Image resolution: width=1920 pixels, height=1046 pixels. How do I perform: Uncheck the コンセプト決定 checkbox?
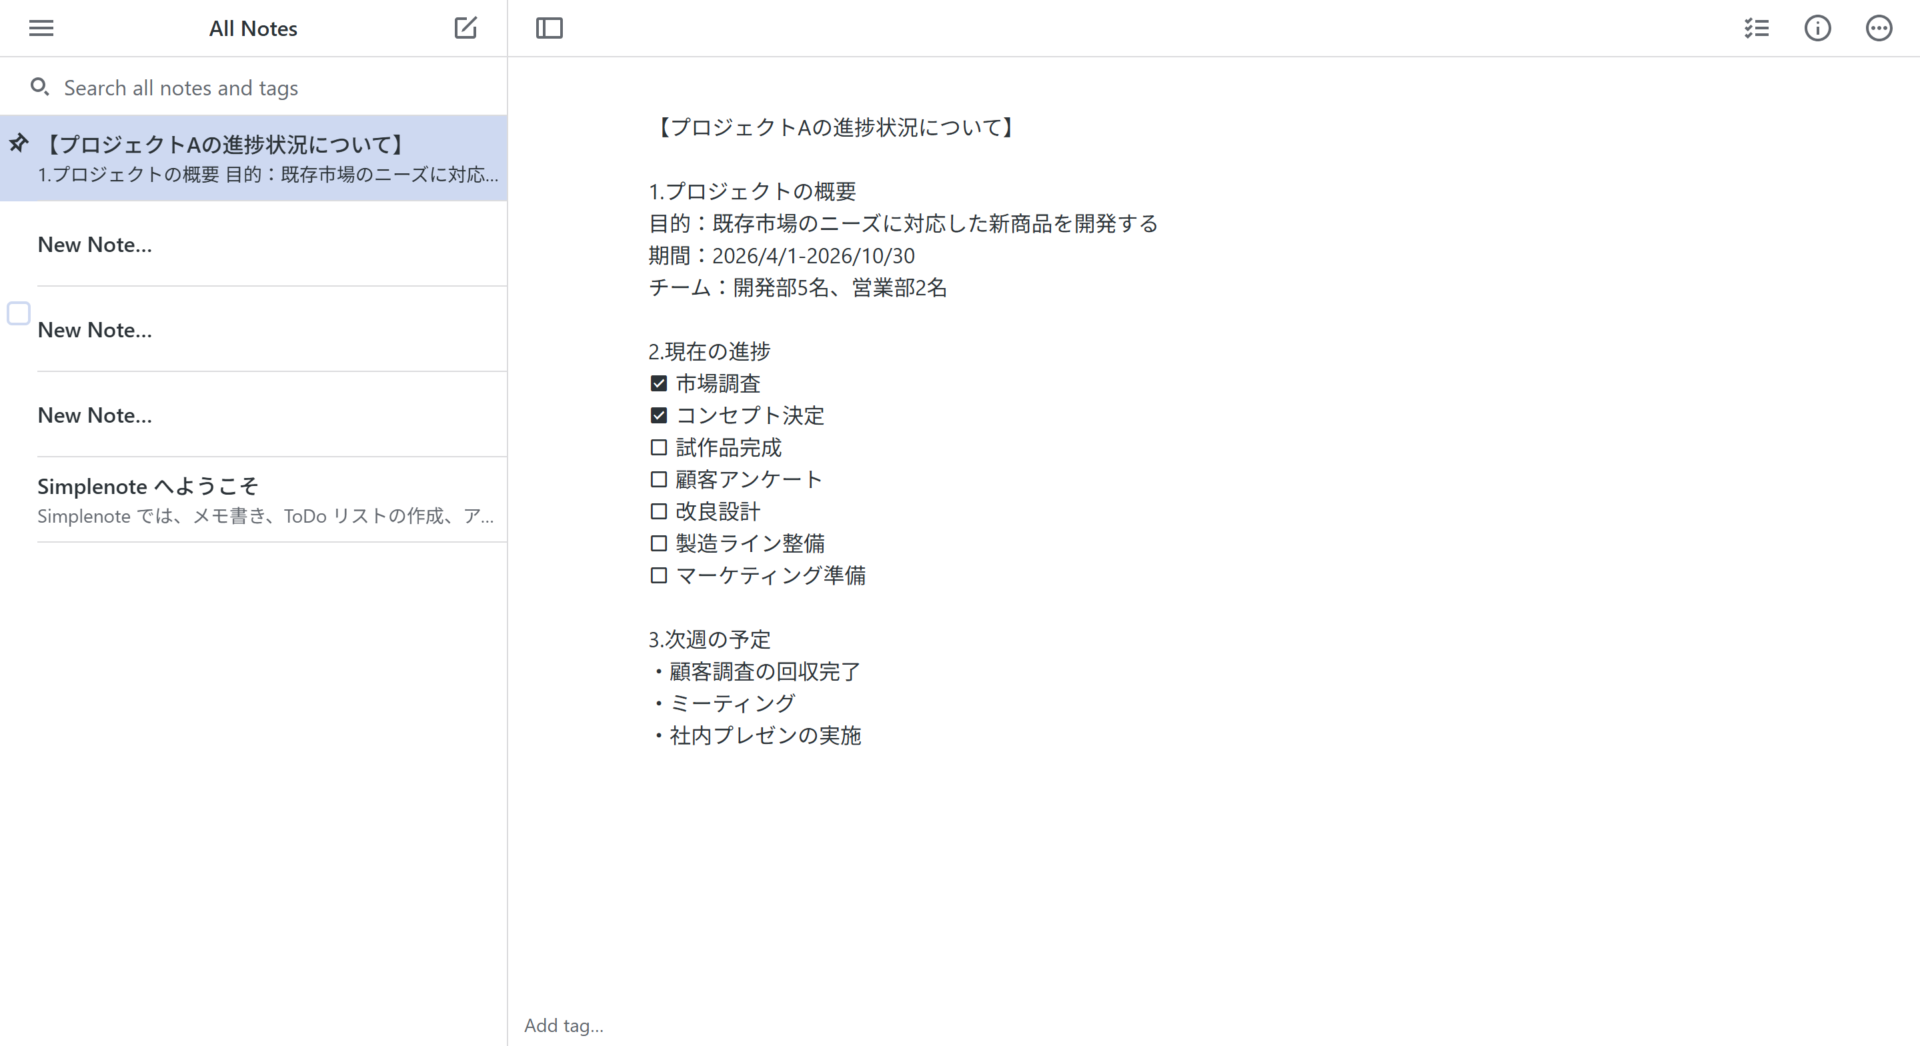(658, 416)
